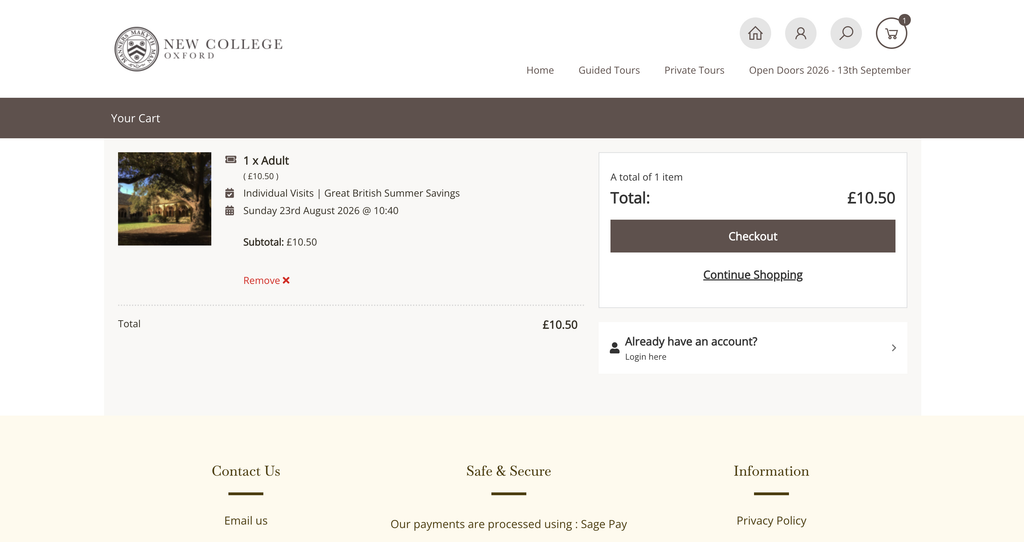1024x542 pixels.
Task: Click Email us in footer
Action: [x=246, y=520]
